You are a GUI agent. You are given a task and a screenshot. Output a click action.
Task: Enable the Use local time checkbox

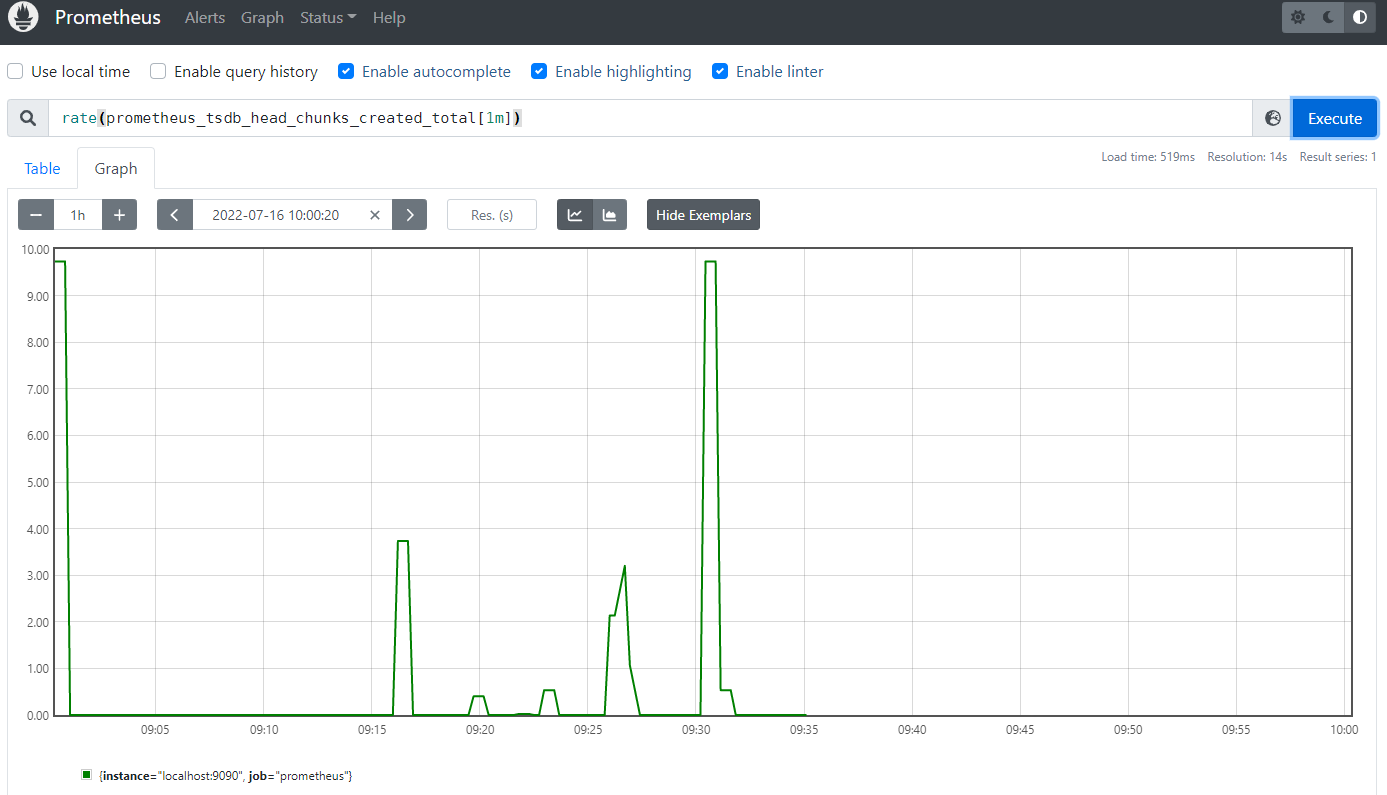click(x=16, y=72)
